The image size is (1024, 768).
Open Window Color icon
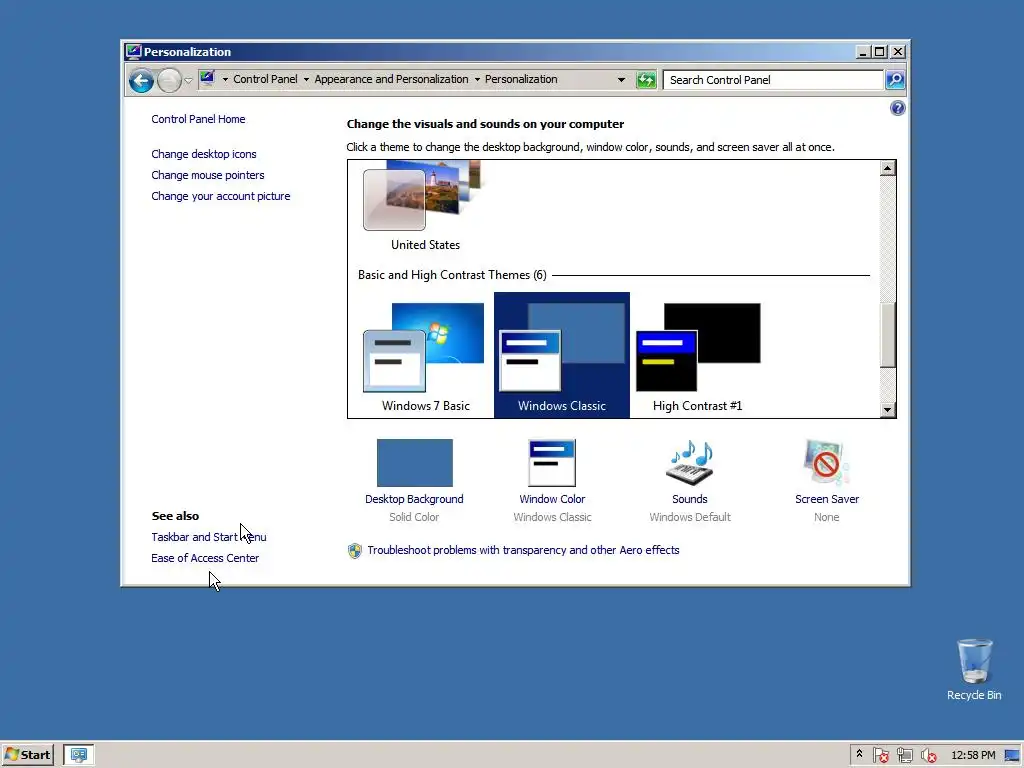point(552,463)
